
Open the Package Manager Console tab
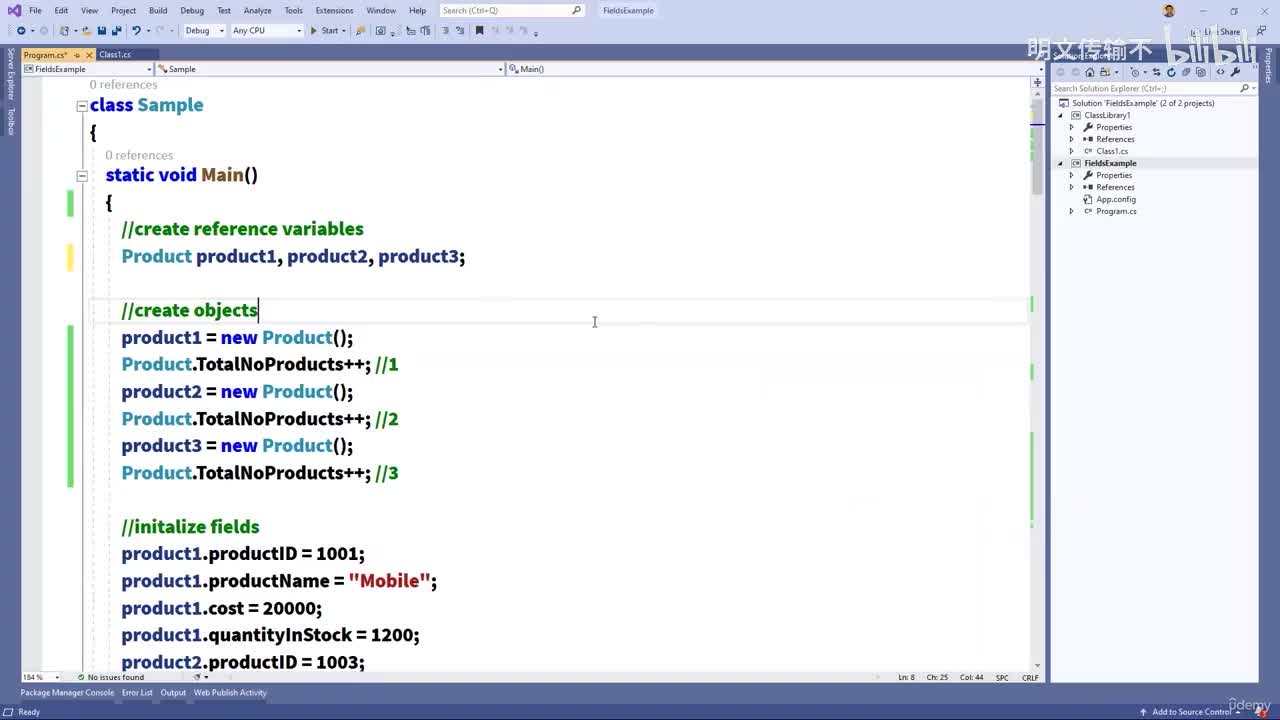67,693
